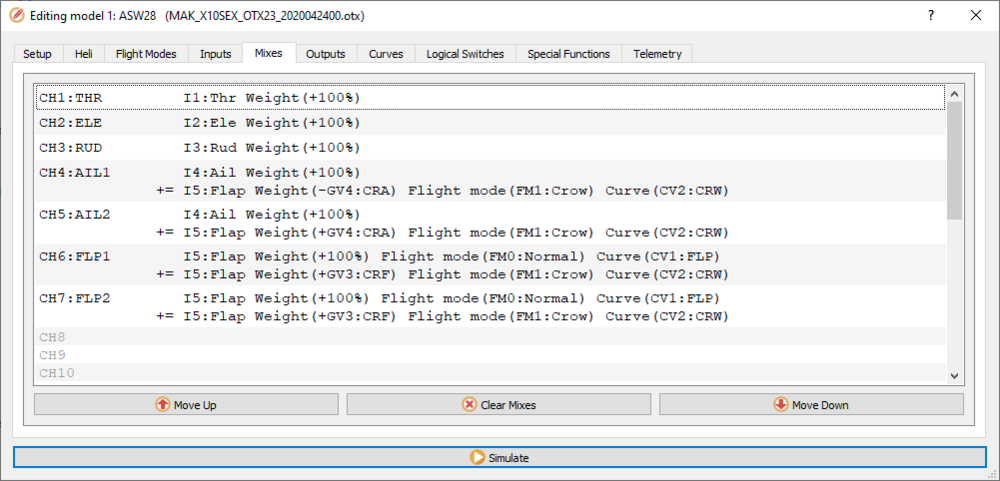Click the Move Down button
This screenshot has width=1000, height=481.
point(811,404)
